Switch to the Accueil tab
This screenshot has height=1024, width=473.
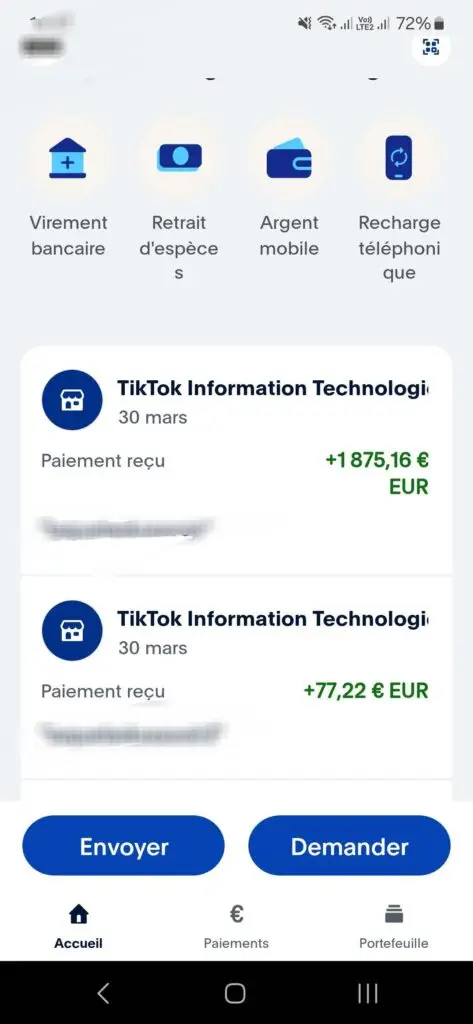click(78, 927)
